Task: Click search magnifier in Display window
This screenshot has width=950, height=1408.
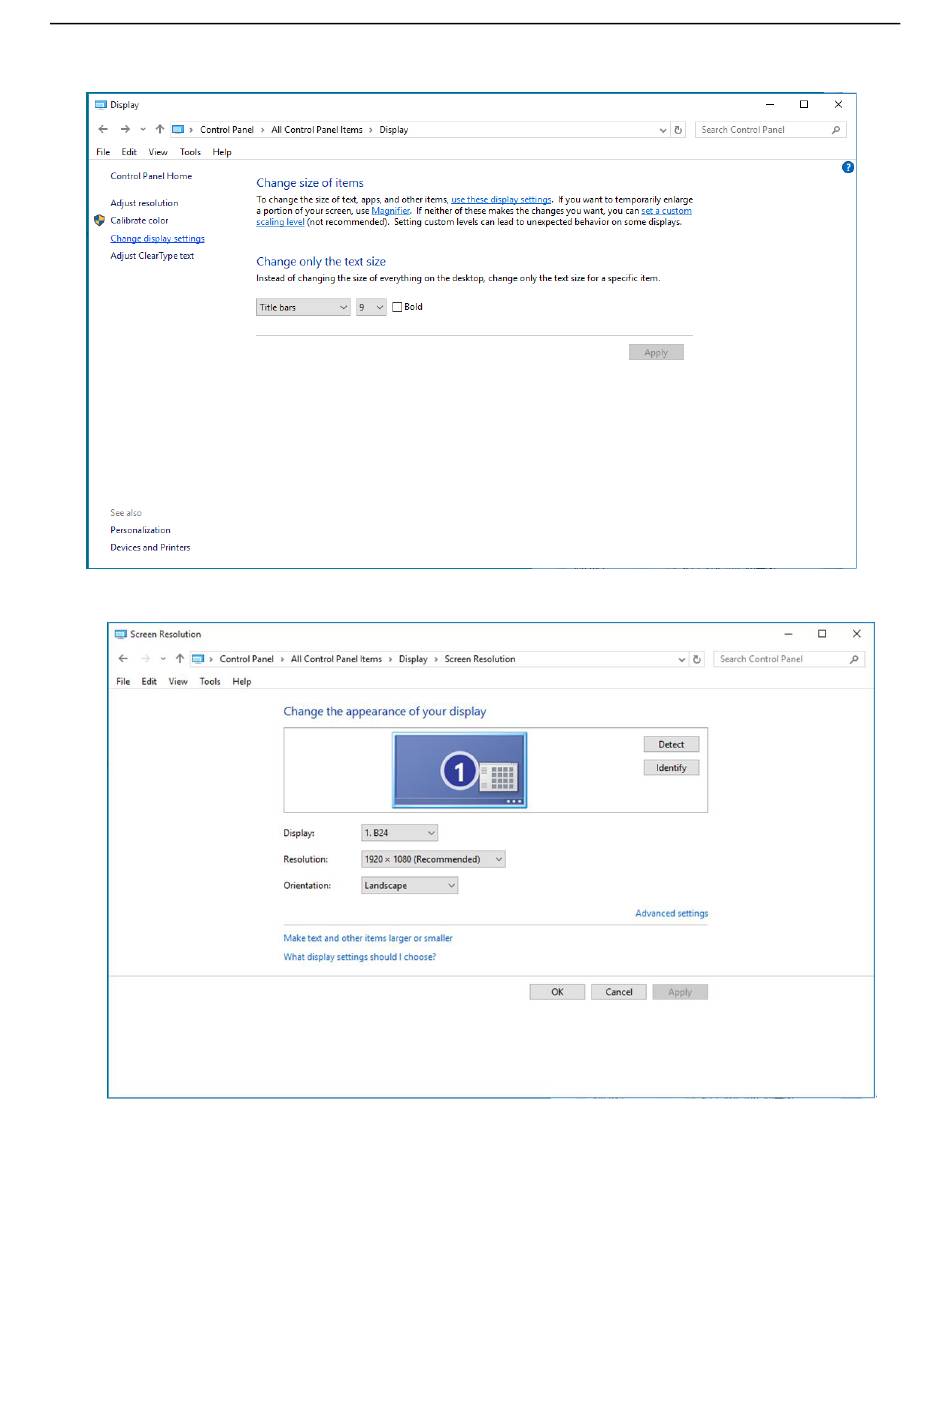Action: click(x=836, y=130)
